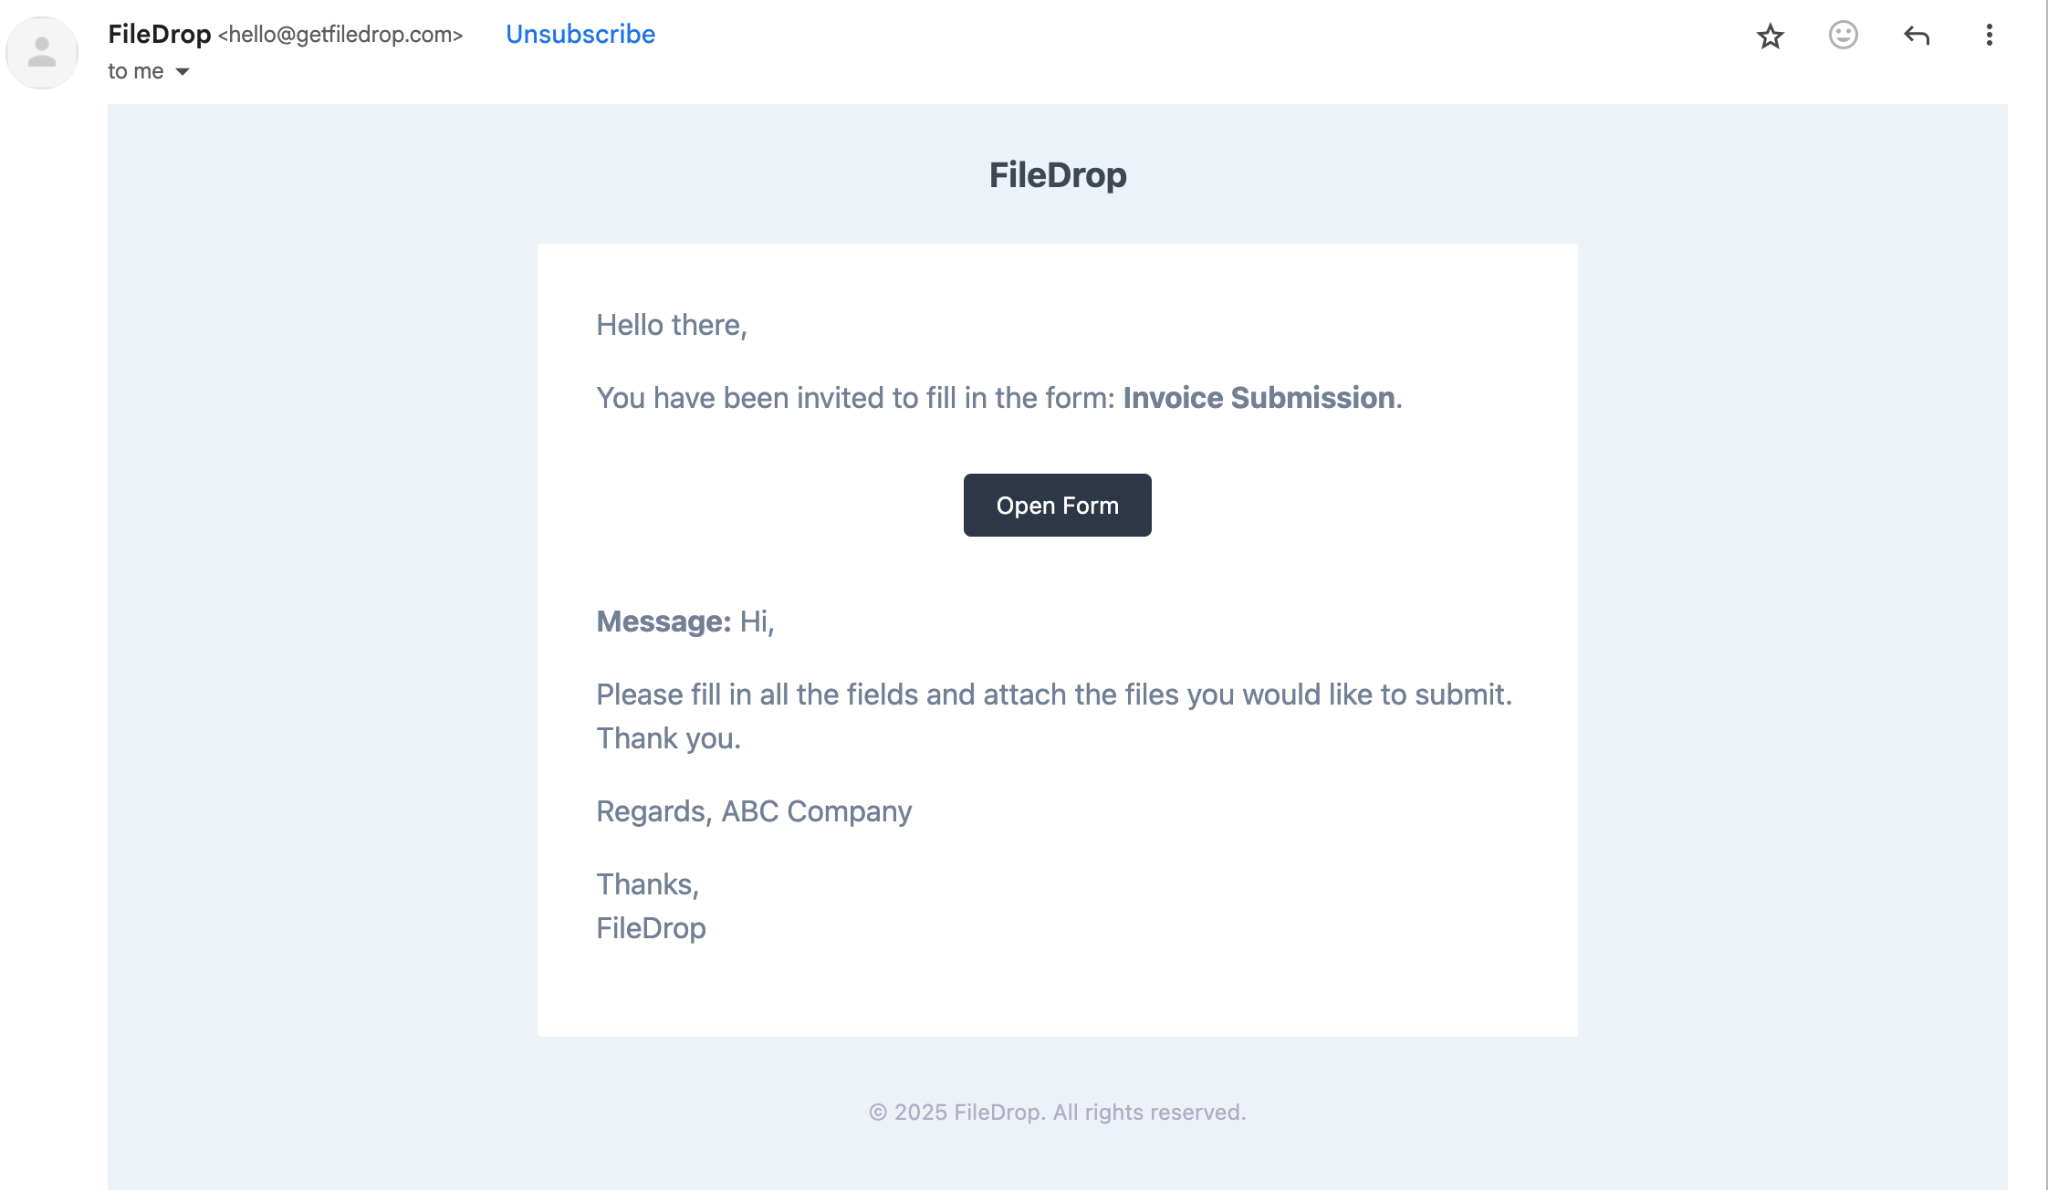This screenshot has width=2048, height=1190.
Task: Click the "Thanks," sign-off line
Action: click(647, 884)
